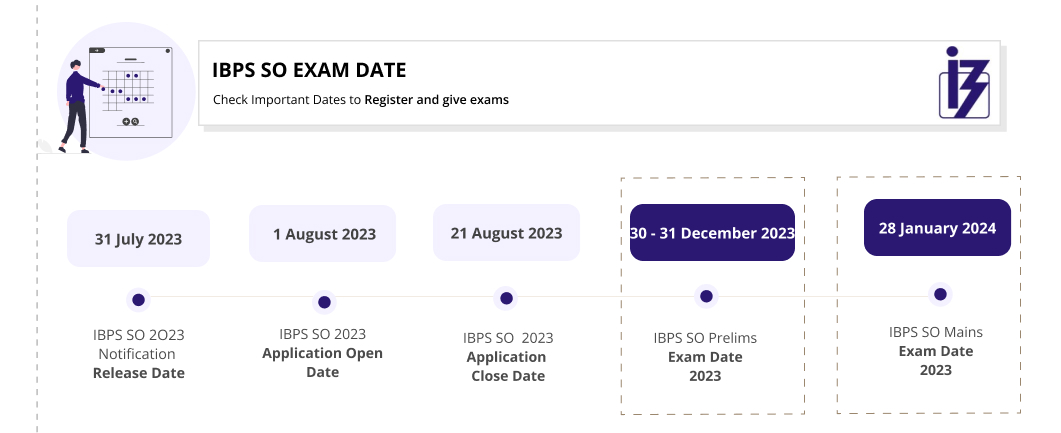Click the Prelims Exam Date timeline dot
Screen dimensions: 1061x433
706,296
